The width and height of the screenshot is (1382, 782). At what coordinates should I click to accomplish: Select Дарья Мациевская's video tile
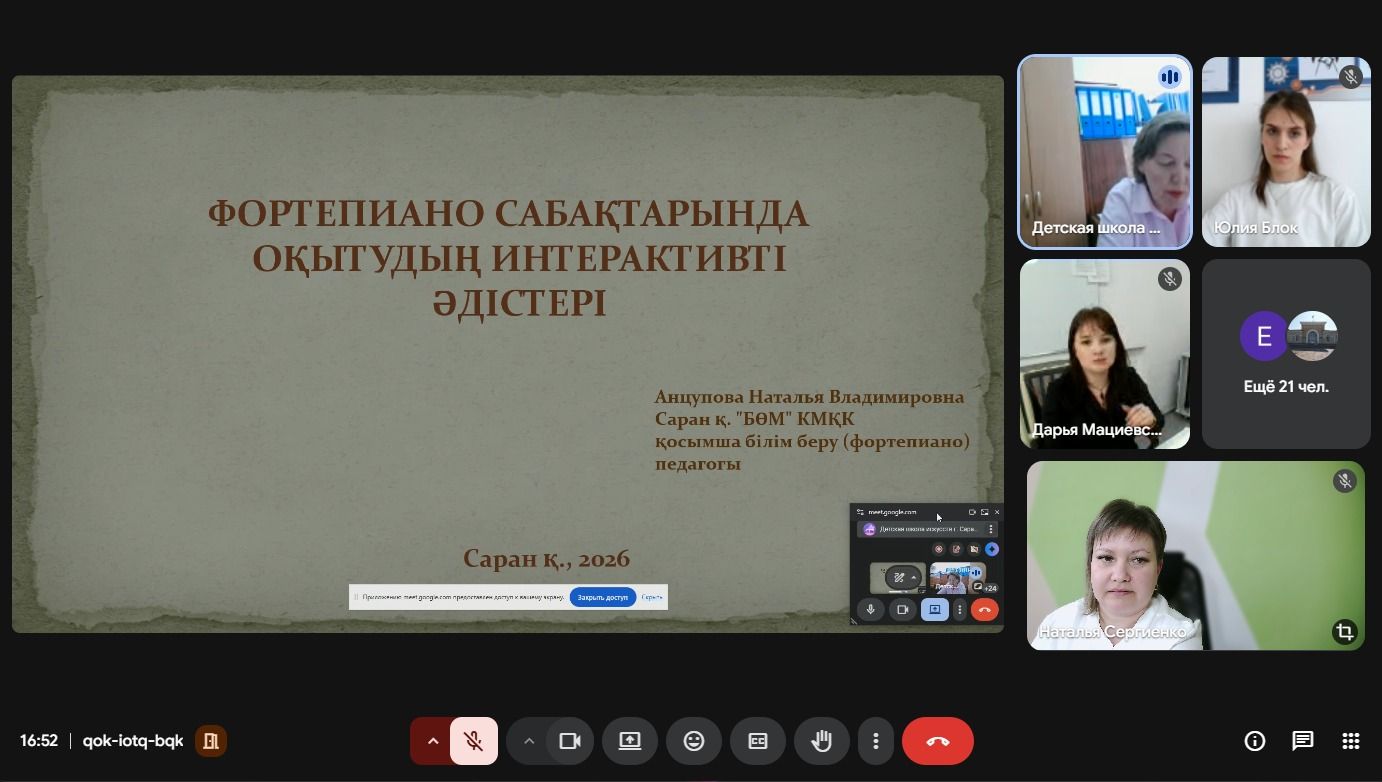point(1104,354)
